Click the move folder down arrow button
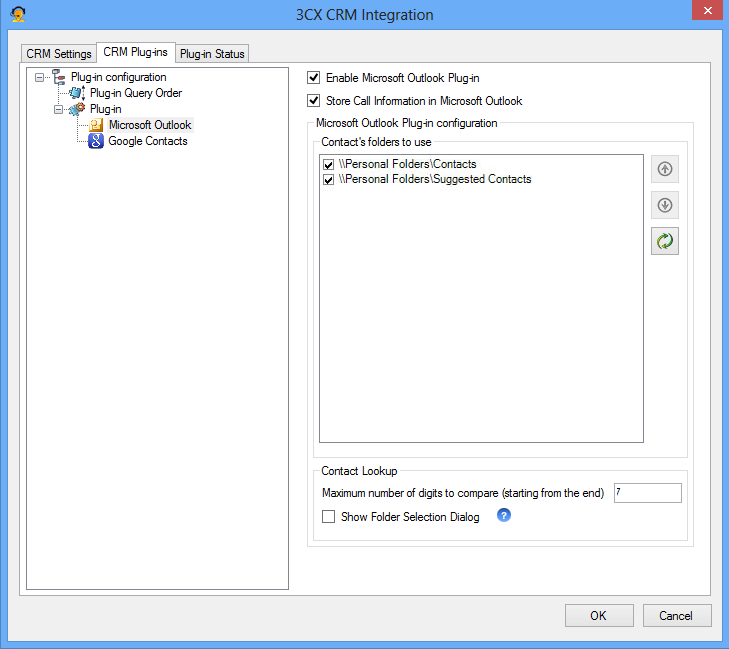The height and width of the screenshot is (649, 729). pos(664,205)
